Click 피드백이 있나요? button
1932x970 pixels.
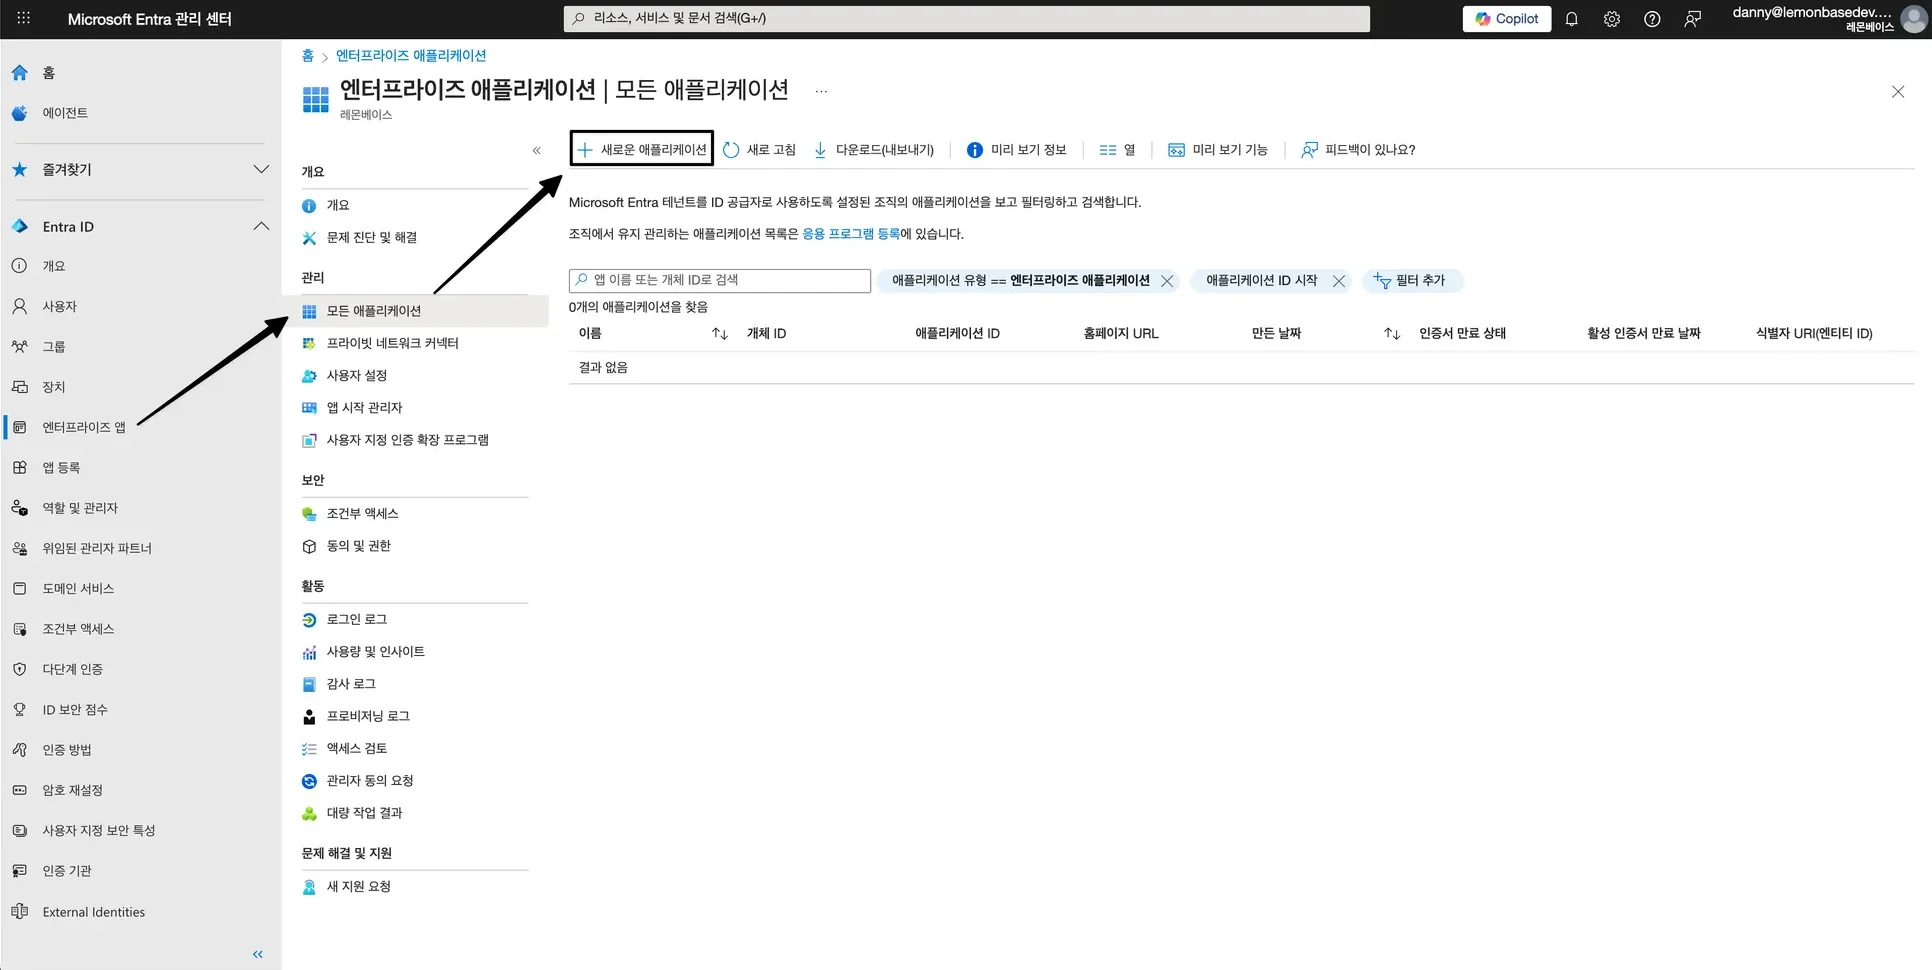[1357, 149]
